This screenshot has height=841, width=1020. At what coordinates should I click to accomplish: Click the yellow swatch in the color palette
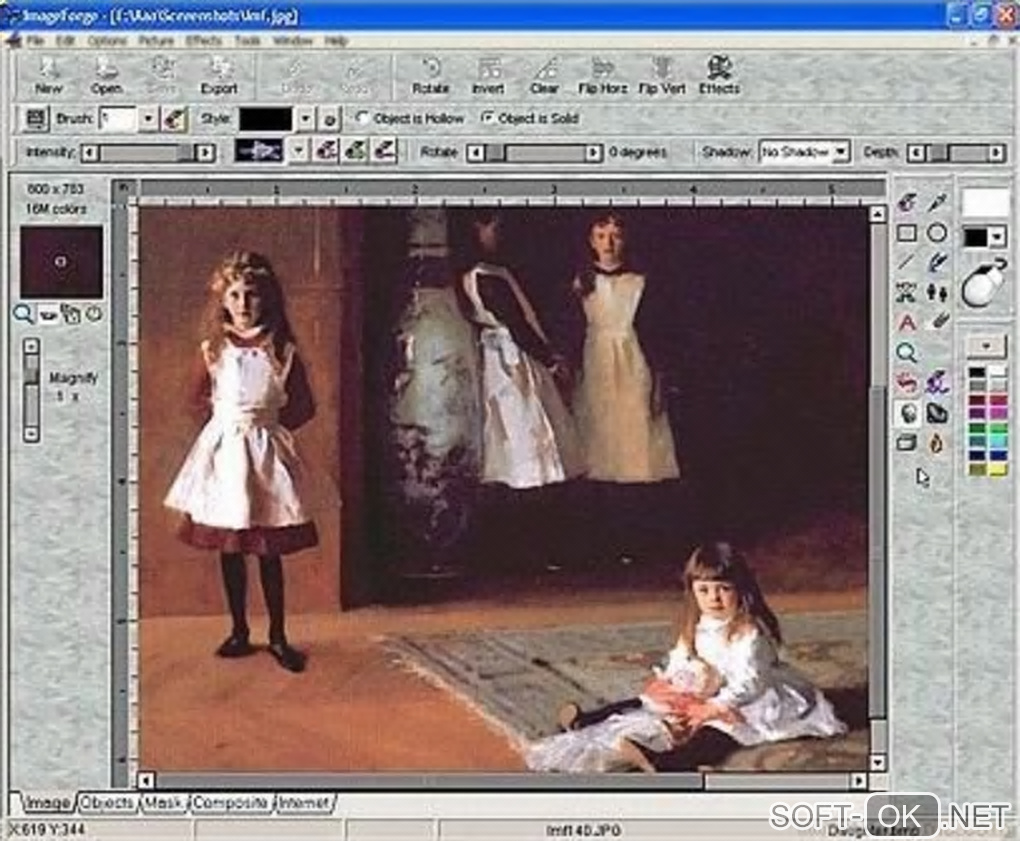pyautogui.click(x=998, y=468)
